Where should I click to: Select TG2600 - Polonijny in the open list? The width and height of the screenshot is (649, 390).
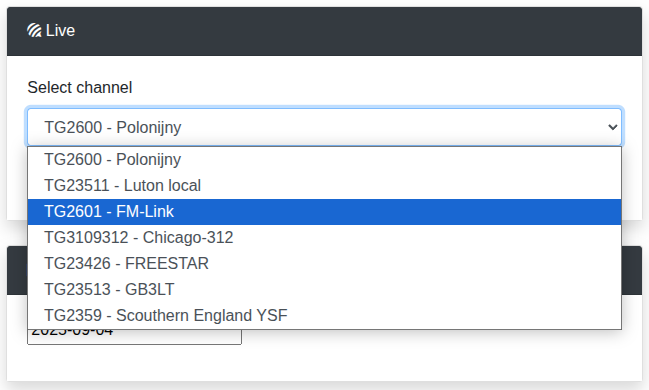tap(324, 160)
